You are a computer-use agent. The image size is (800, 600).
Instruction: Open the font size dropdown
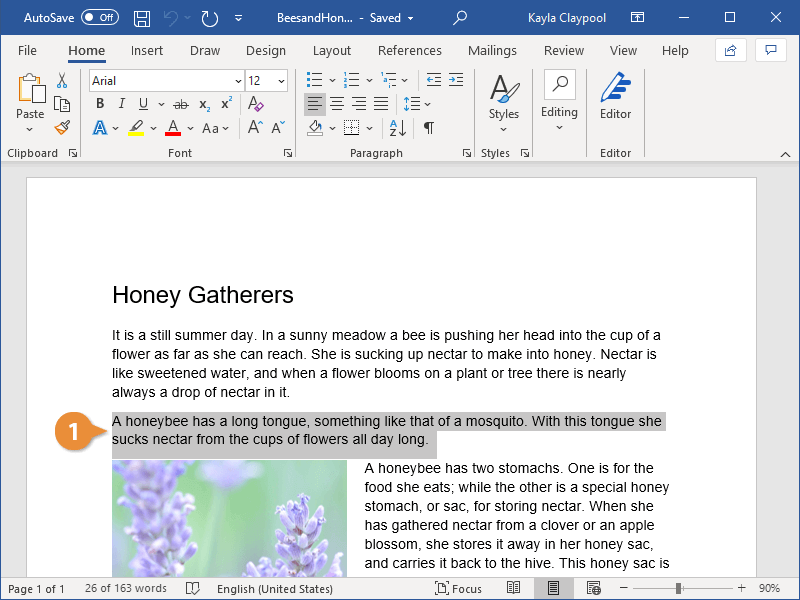pyautogui.click(x=281, y=81)
